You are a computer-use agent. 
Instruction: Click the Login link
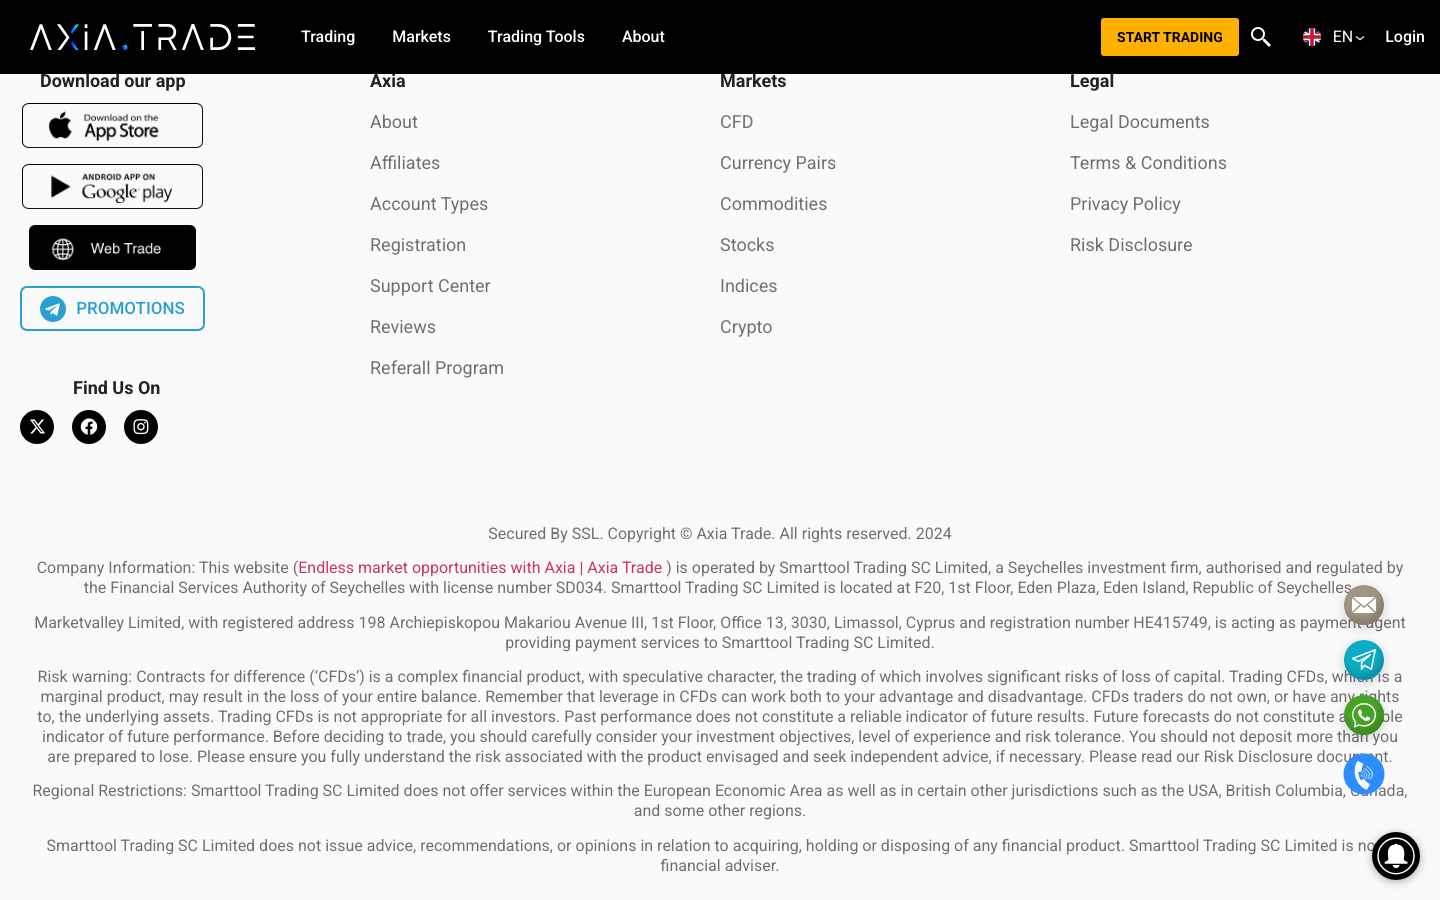click(x=1405, y=37)
